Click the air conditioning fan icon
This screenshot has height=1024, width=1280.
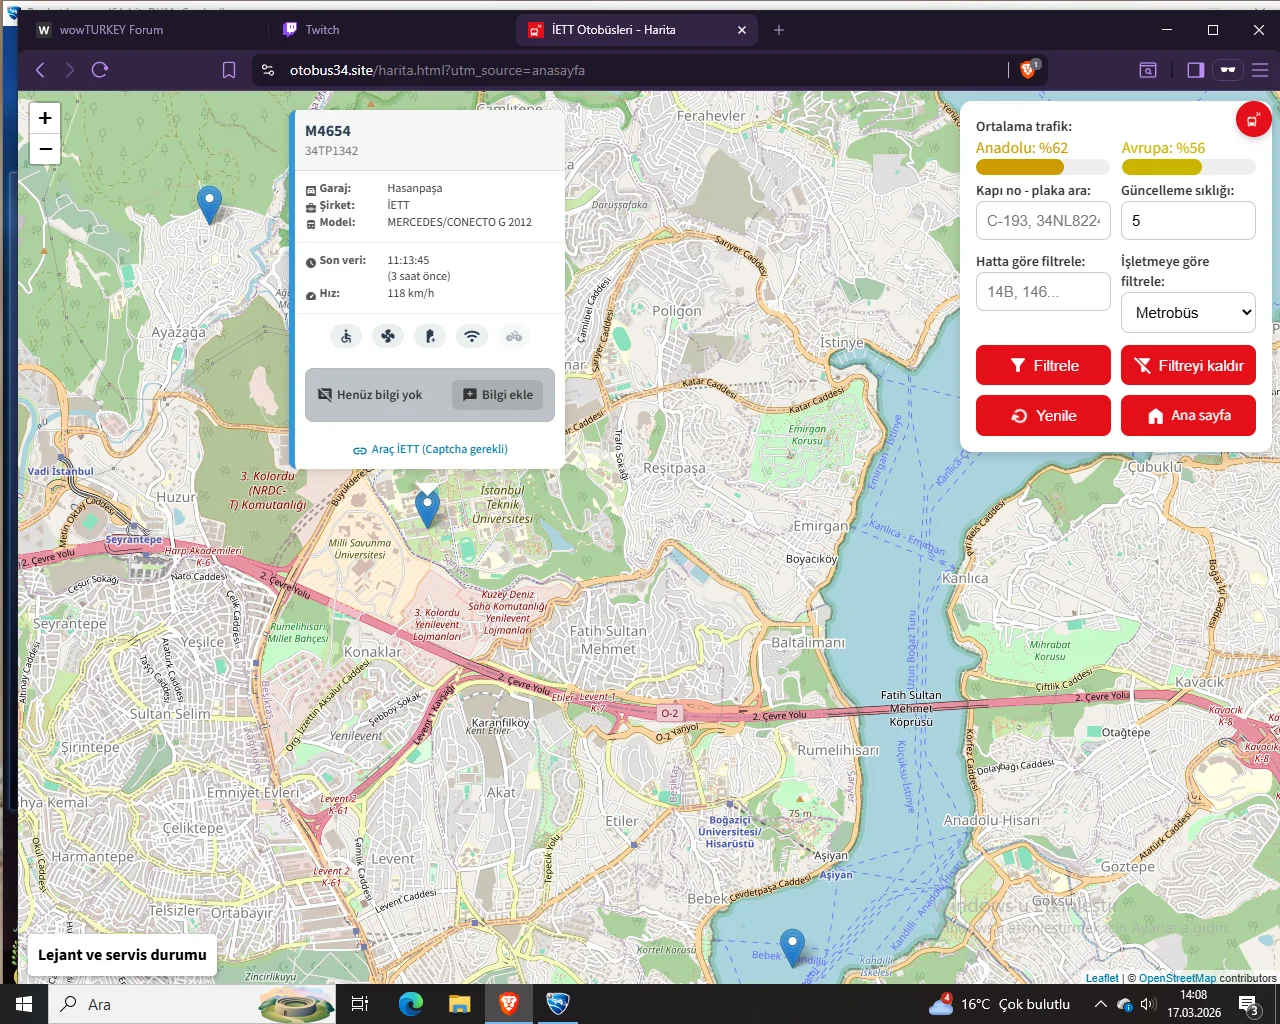coord(388,337)
